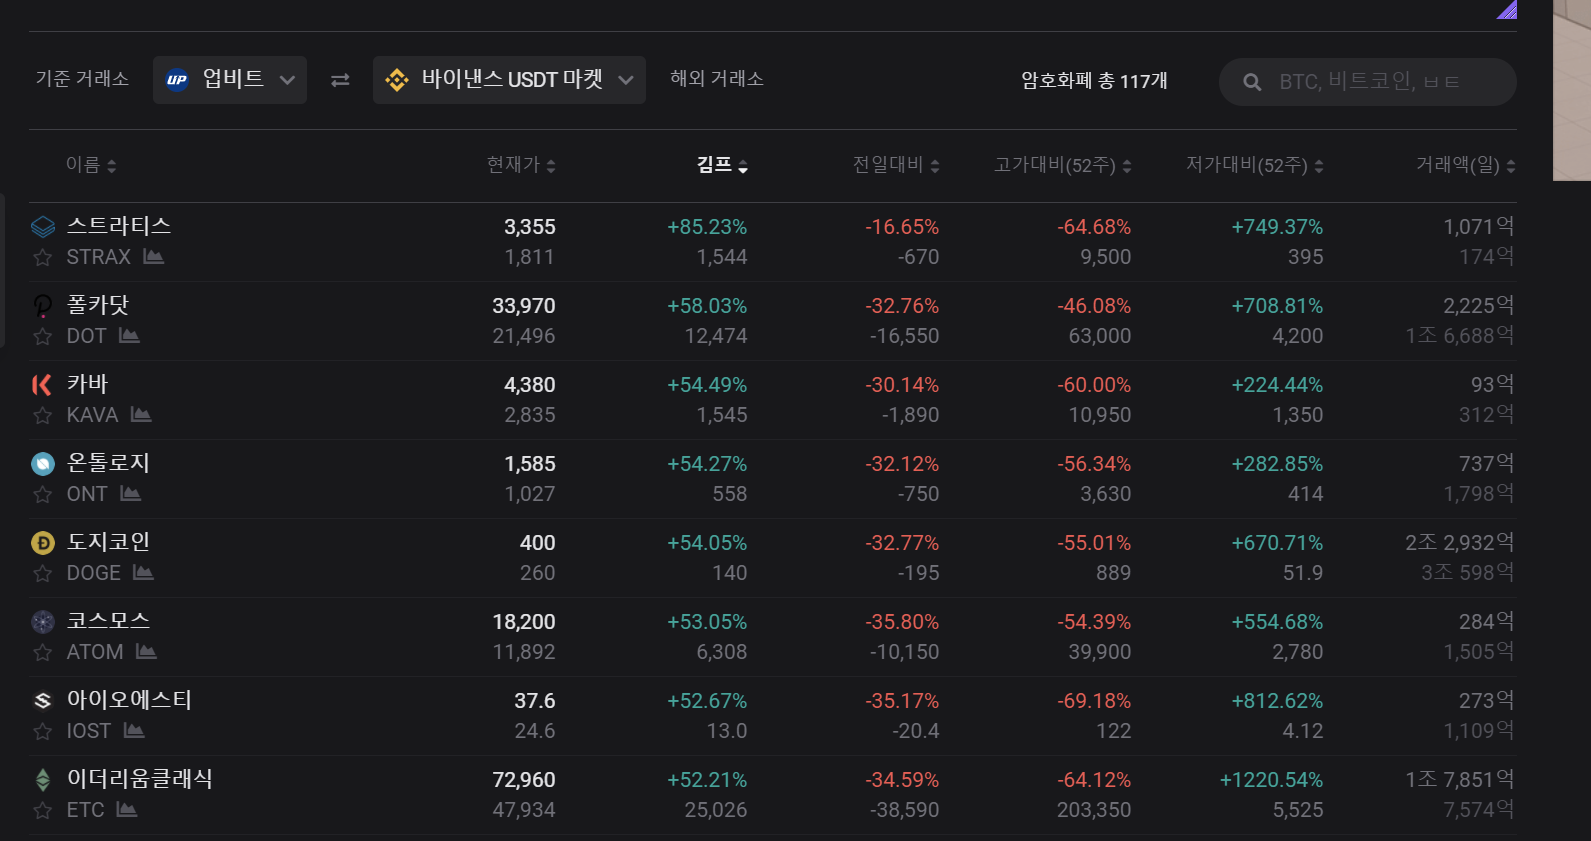This screenshot has height=841, width=1591.
Task: Sort by 거래액(일) column
Action: (1466, 165)
